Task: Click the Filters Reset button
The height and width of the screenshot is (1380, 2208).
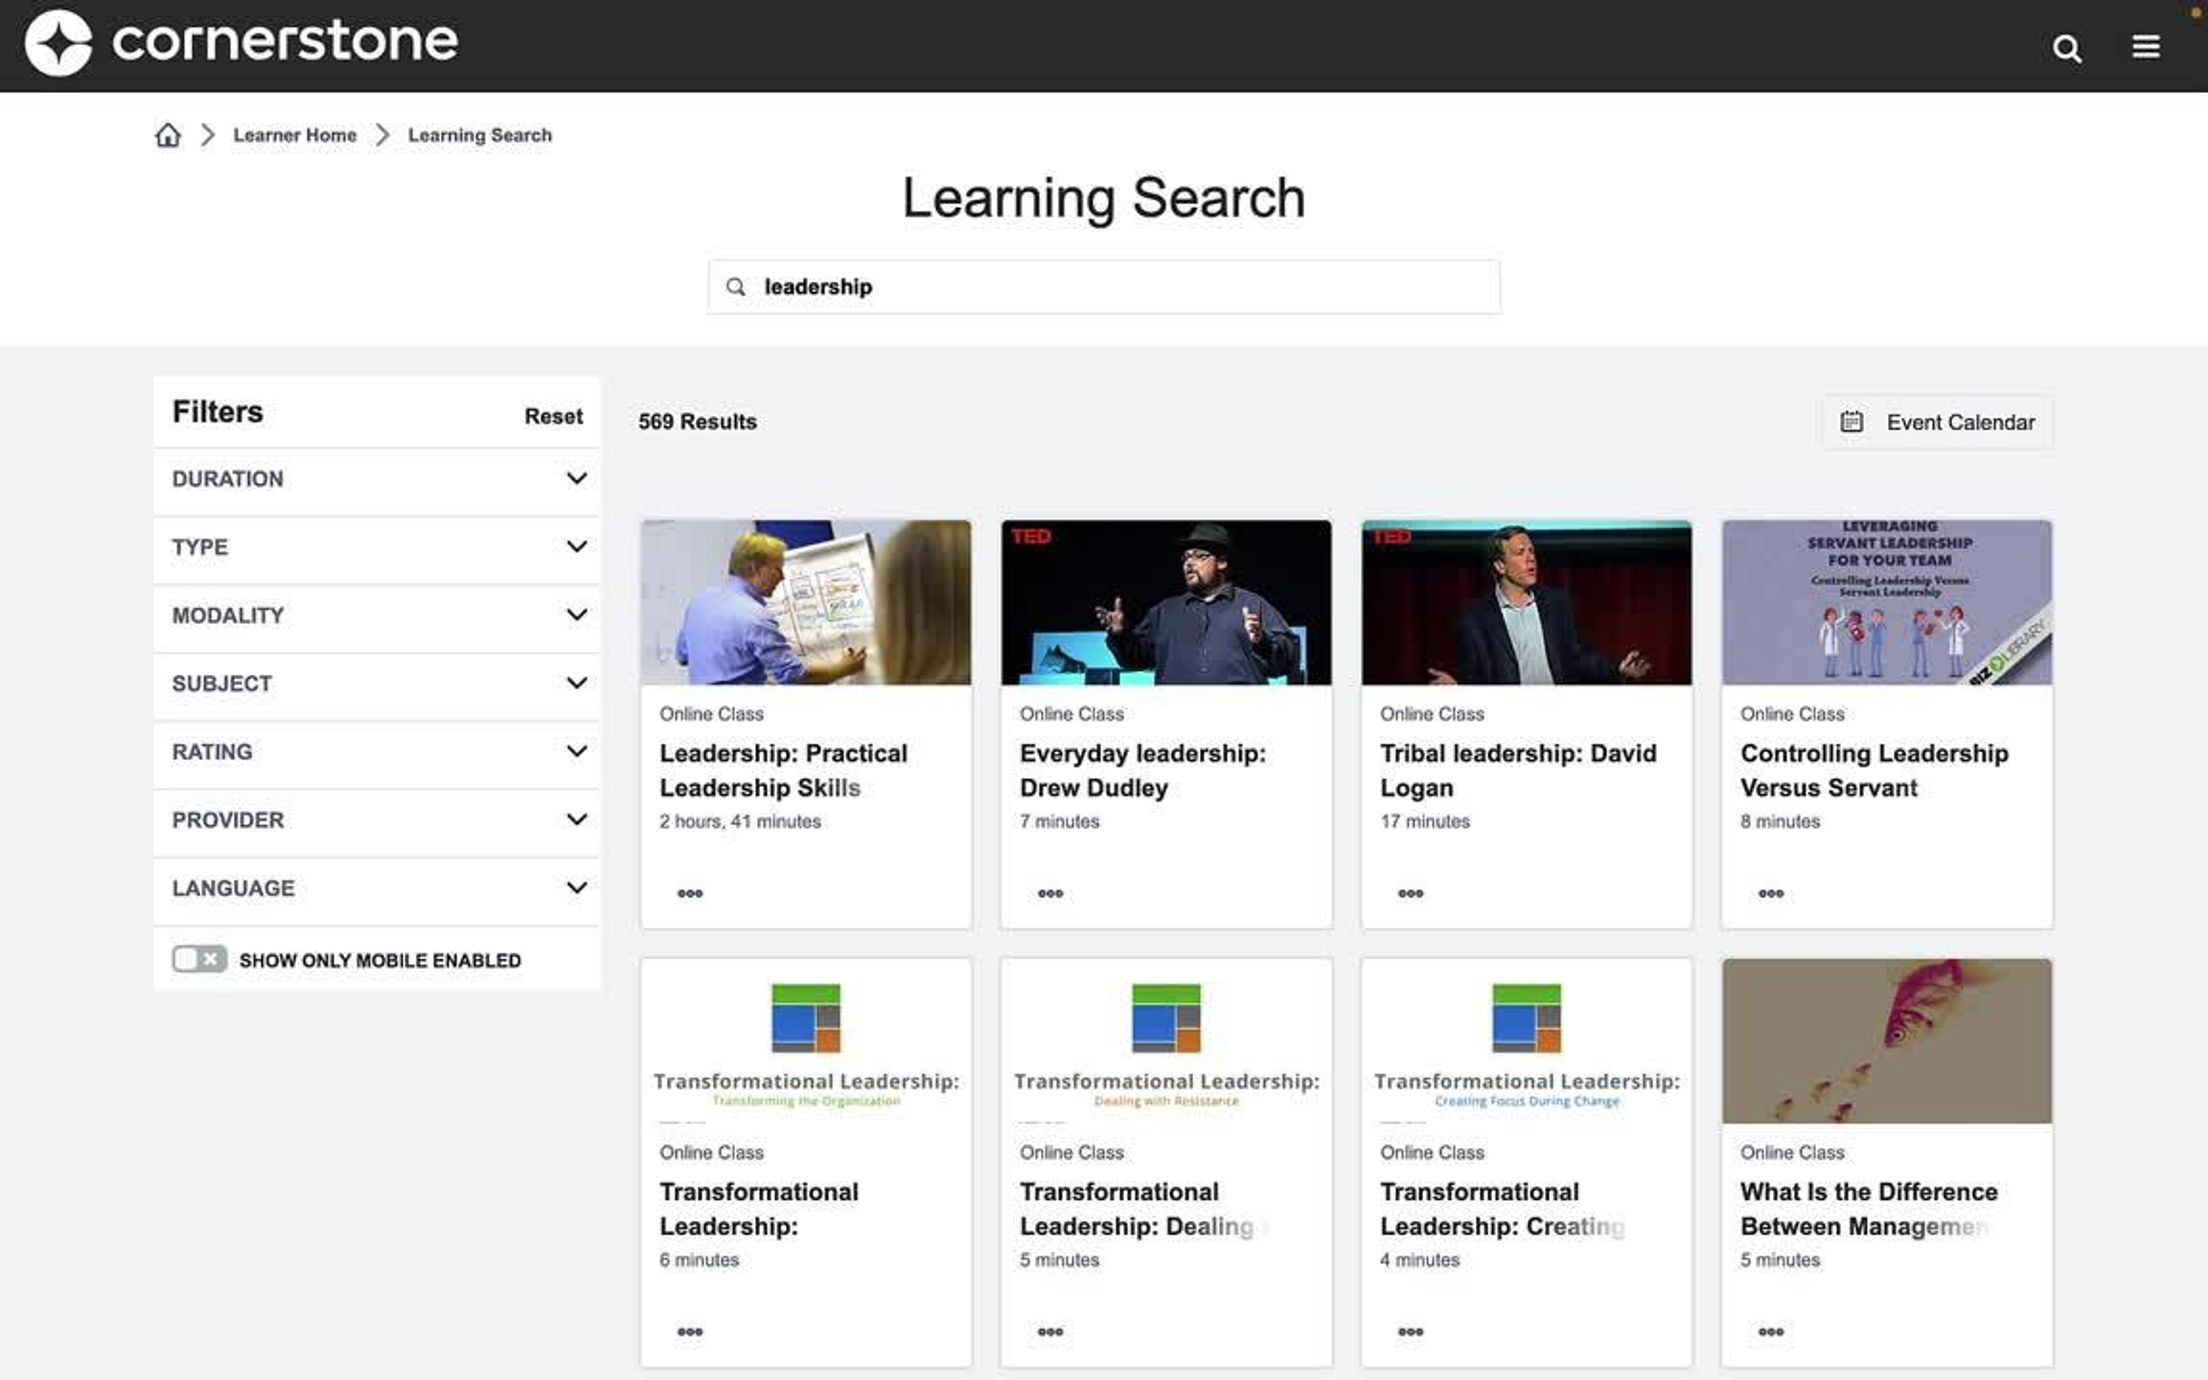Action: point(553,417)
